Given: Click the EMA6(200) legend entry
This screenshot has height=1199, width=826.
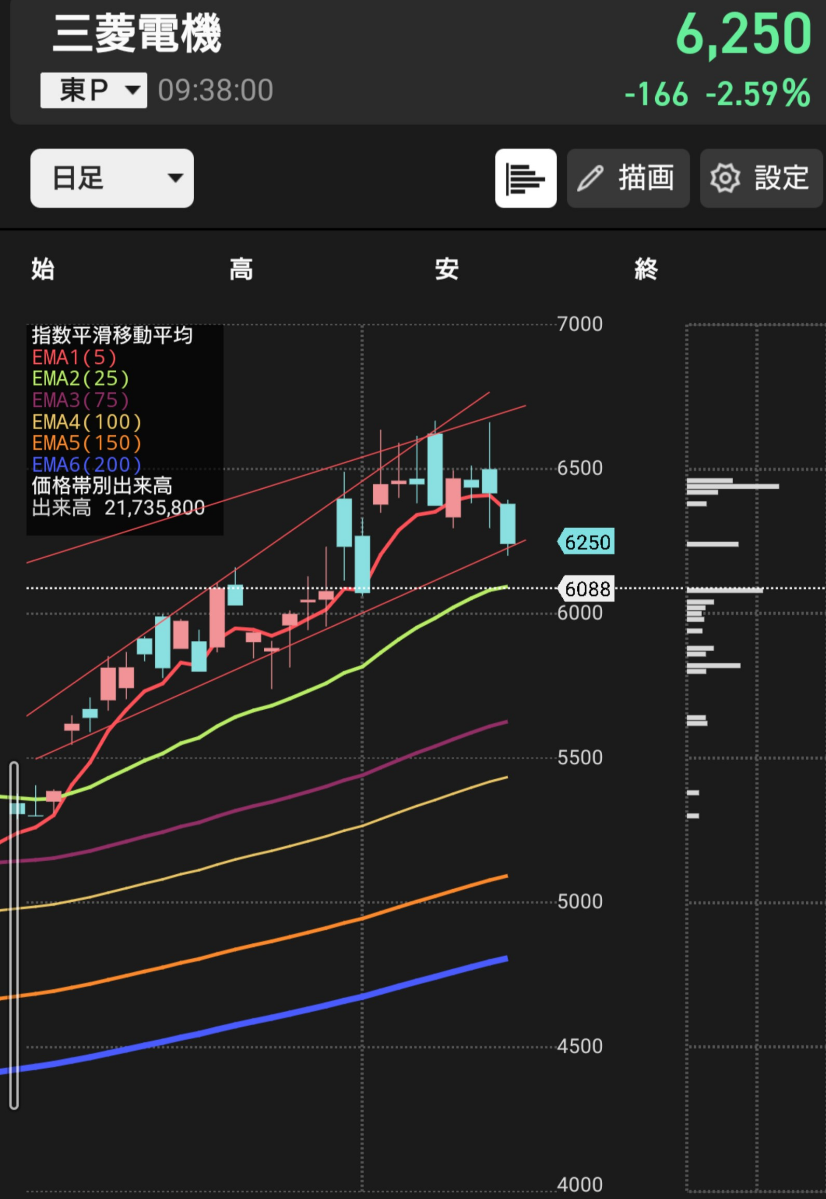Looking at the screenshot, I should pos(86,464).
